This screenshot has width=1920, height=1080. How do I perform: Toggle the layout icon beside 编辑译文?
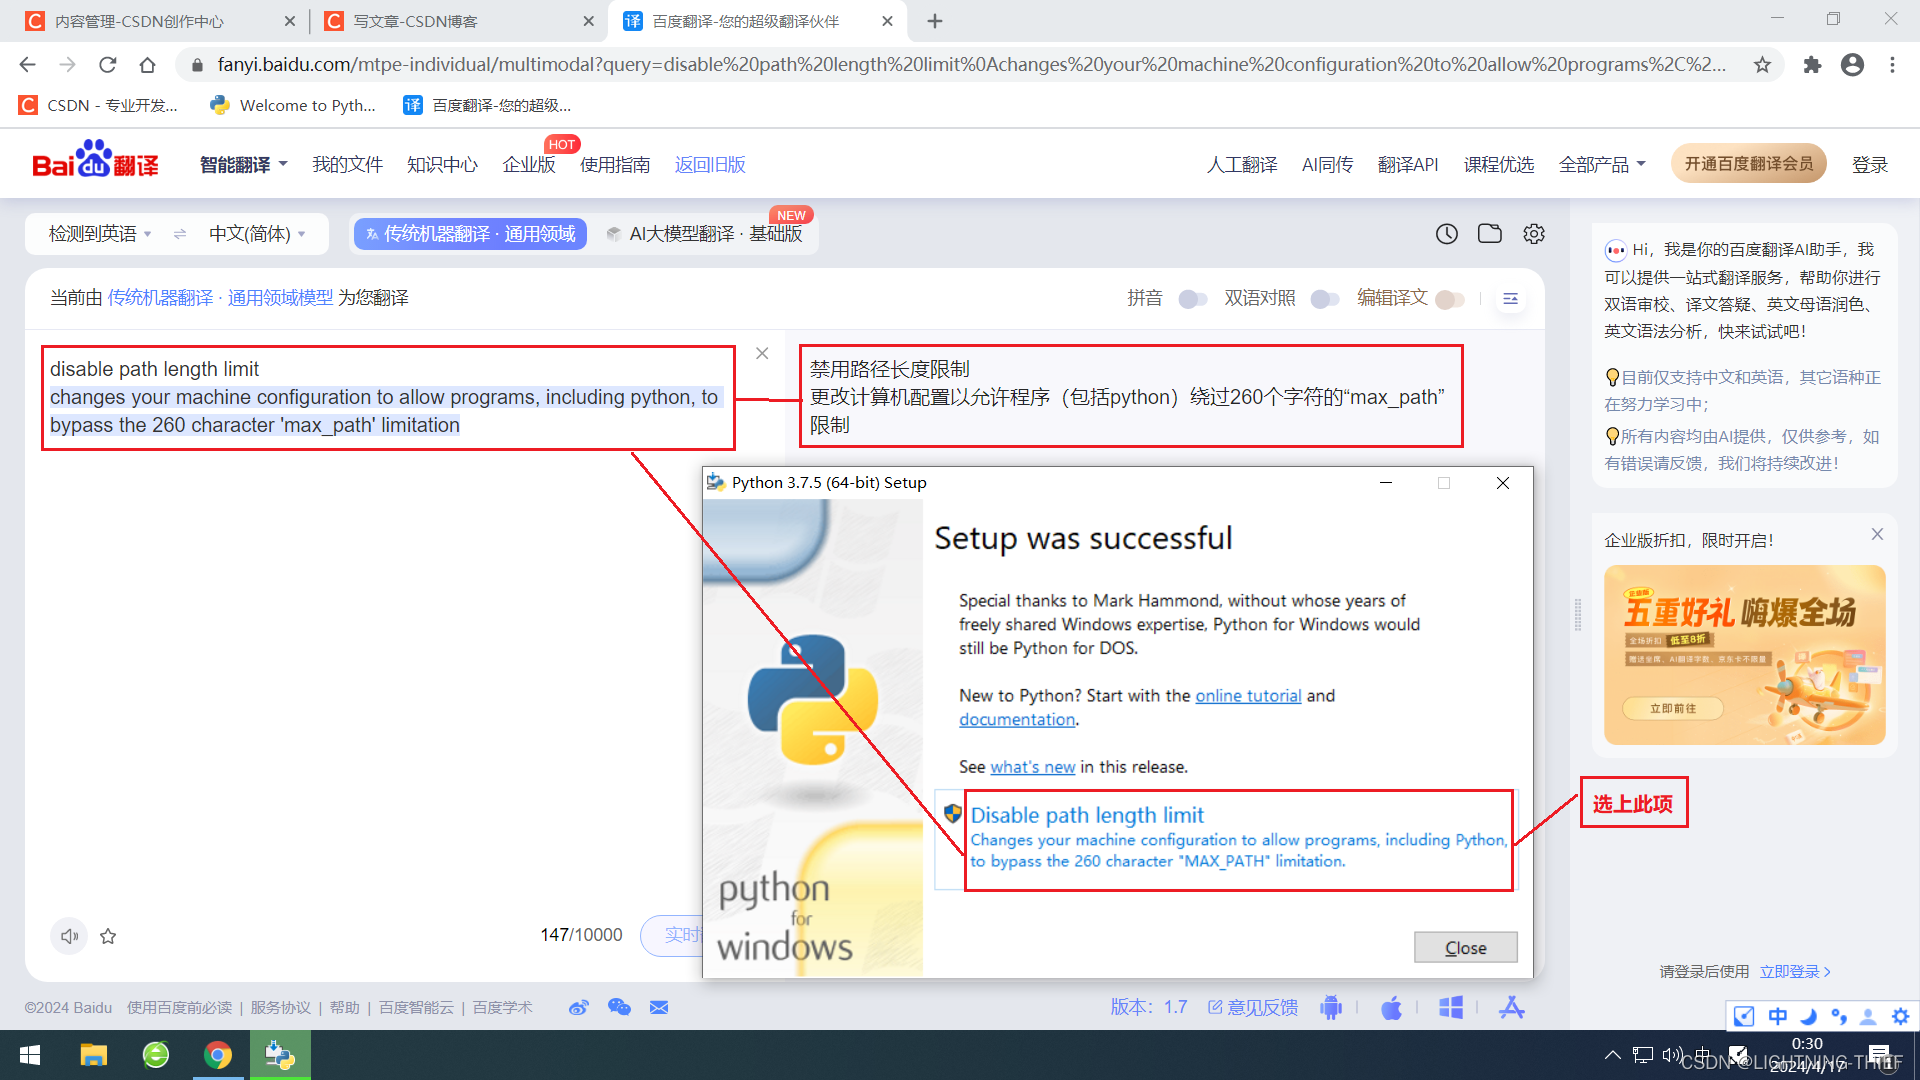click(1510, 298)
